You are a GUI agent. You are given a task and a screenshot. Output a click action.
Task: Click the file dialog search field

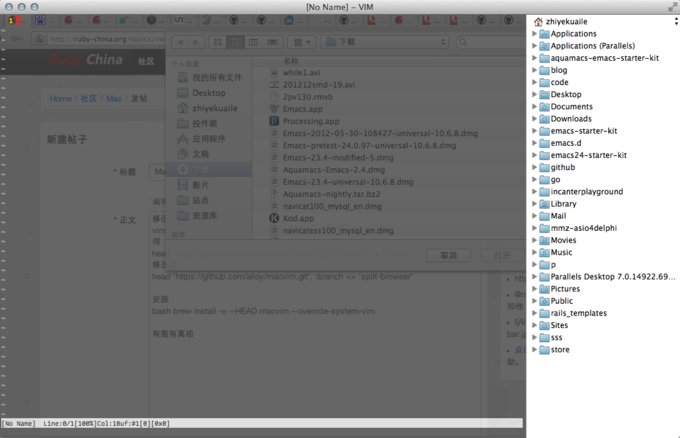coord(492,42)
